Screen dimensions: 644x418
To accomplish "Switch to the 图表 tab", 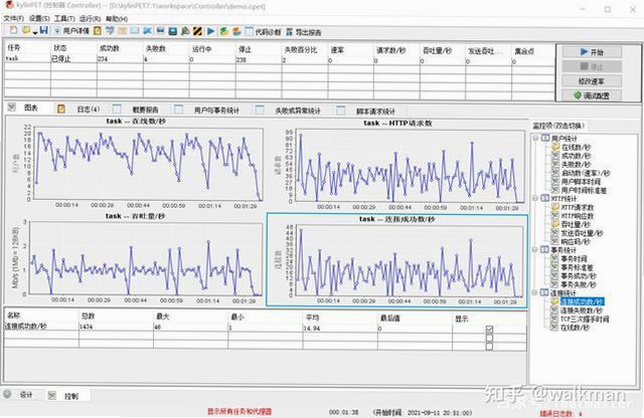I will [24, 108].
